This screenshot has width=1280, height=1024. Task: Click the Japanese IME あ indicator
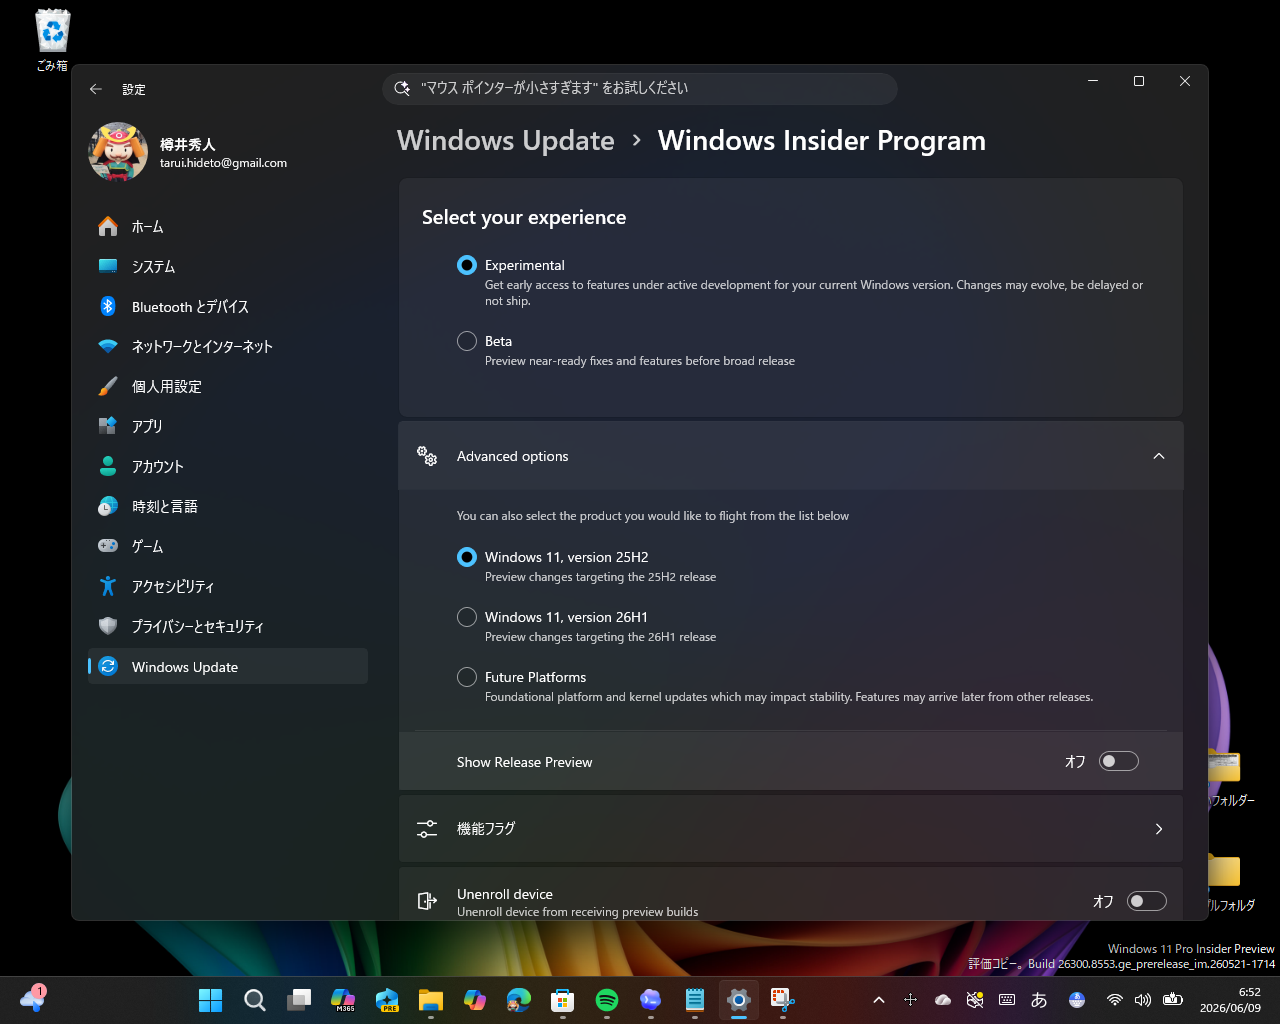pyautogui.click(x=1039, y=1000)
